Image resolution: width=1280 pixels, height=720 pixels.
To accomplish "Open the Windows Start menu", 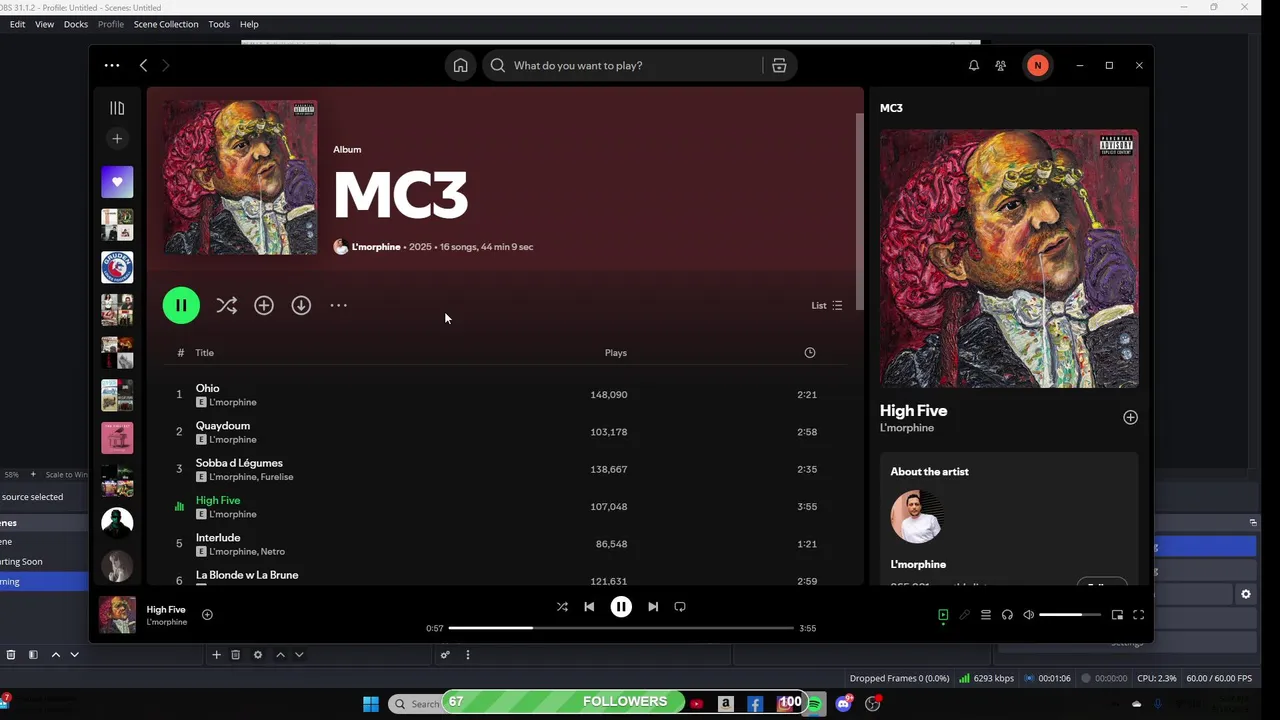I will click(x=371, y=703).
